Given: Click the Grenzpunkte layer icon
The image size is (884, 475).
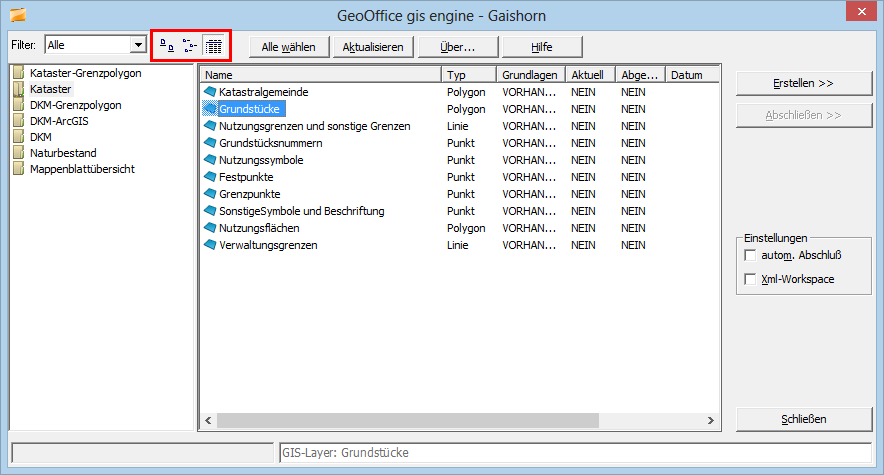Looking at the screenshot, I should coord(210,193).
